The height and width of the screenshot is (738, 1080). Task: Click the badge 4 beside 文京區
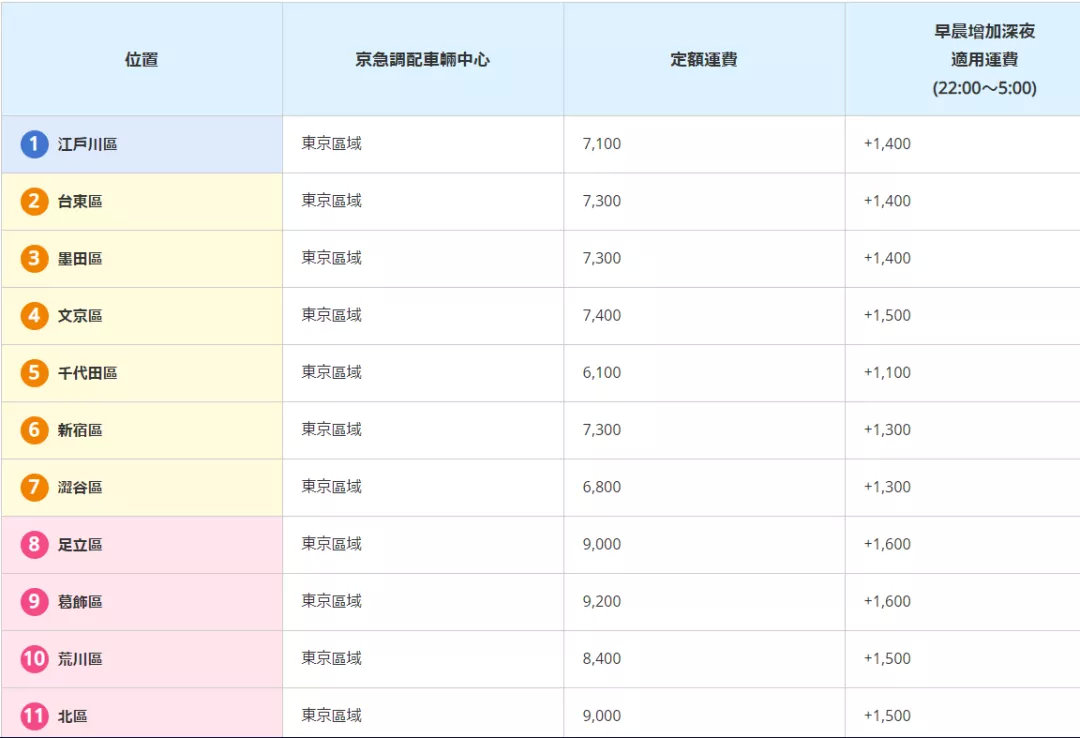(33, 314)
